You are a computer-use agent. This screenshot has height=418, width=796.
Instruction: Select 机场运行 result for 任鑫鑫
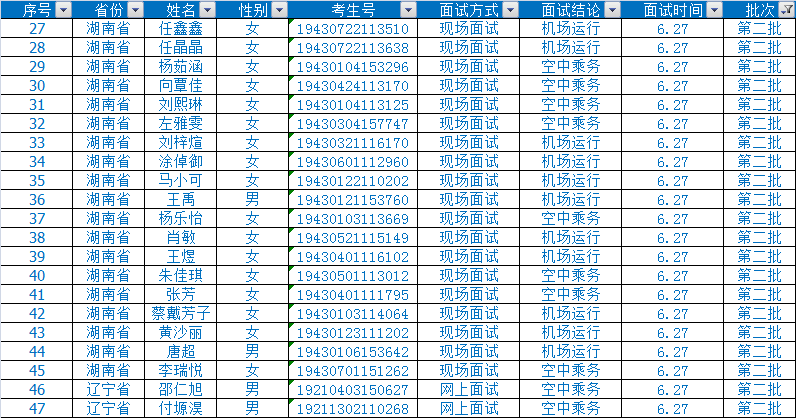click(x=570, y=28)
